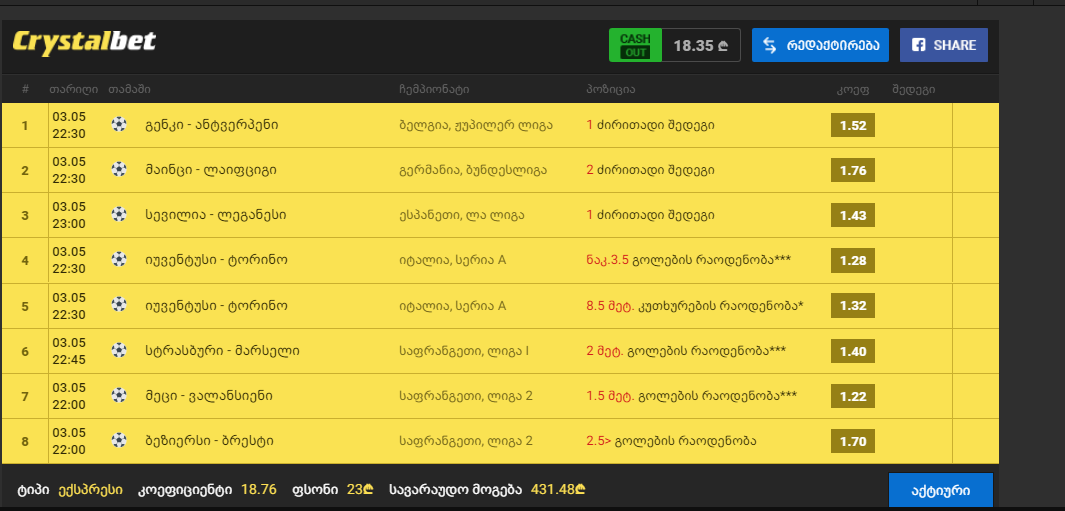The image size is (1065, 511).
Task: Click the football icon for მაინცი - ლაიფციგი
Action: 119,169
